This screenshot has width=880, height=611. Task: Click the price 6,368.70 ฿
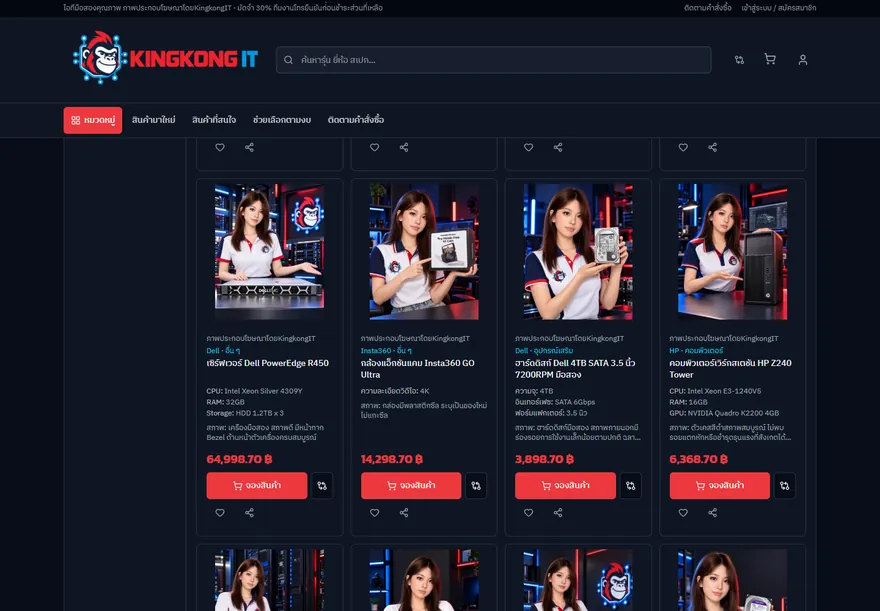pyautogui.click(x=699, y=459)
